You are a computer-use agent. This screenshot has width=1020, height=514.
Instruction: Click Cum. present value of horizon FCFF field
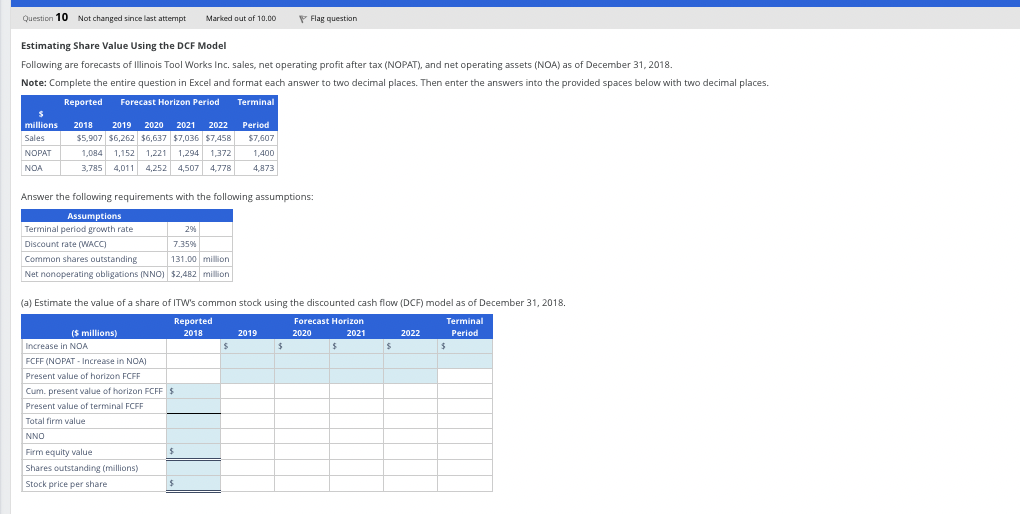pyautogui.click(x=193, y=391)
